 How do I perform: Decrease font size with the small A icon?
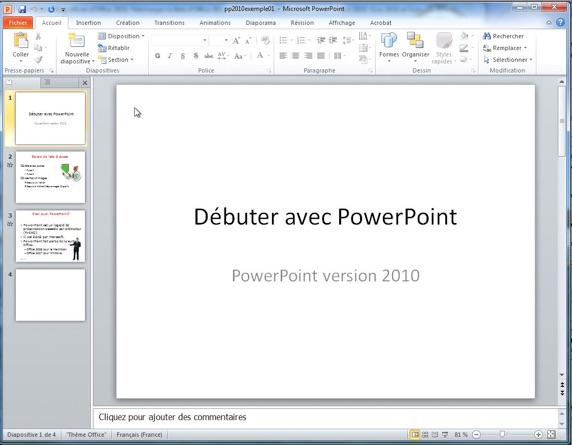pos(248,40)
